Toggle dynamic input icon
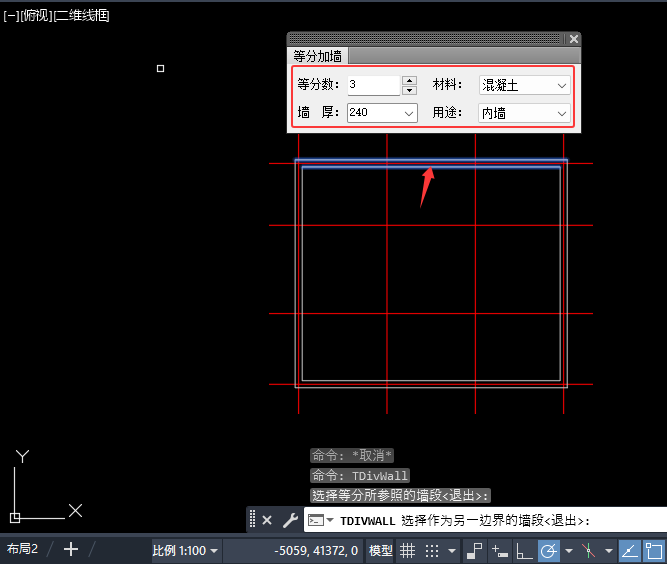Viewport: 667px width, 564px height. [x=499, y=551]
